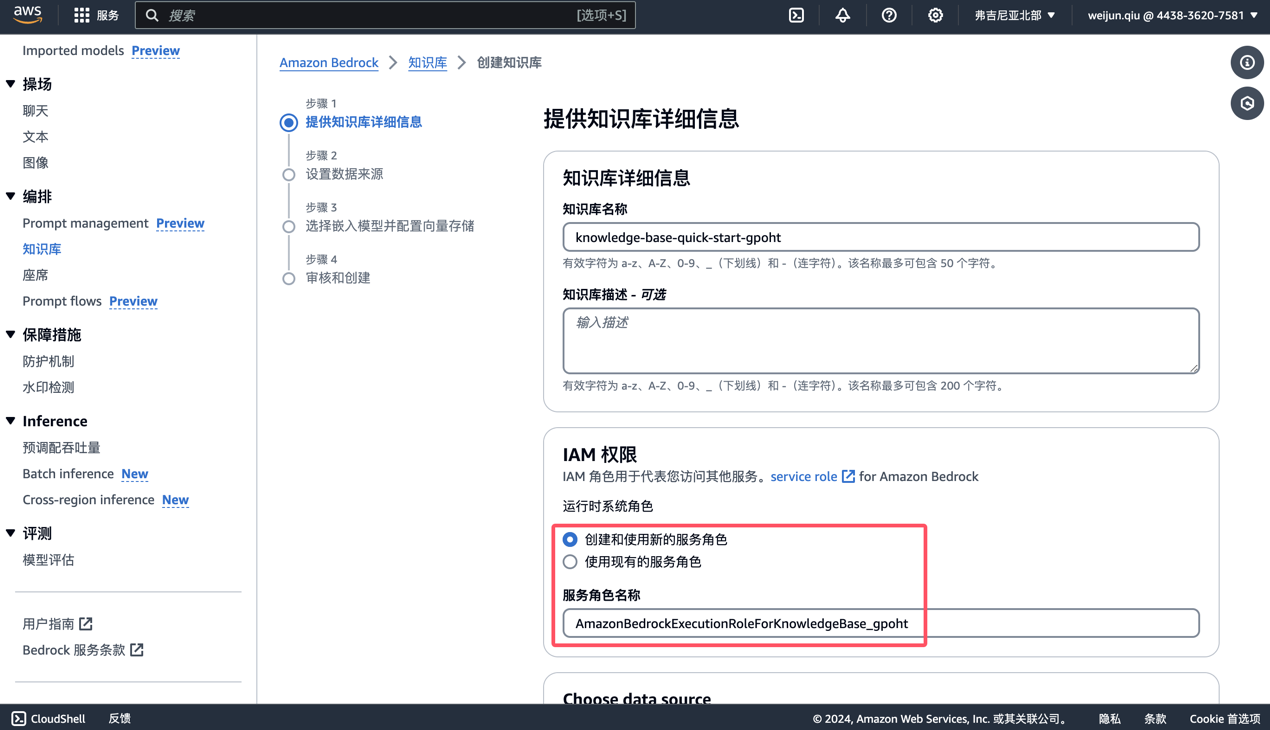Click the 反馈 footer link

click(120, 718)
